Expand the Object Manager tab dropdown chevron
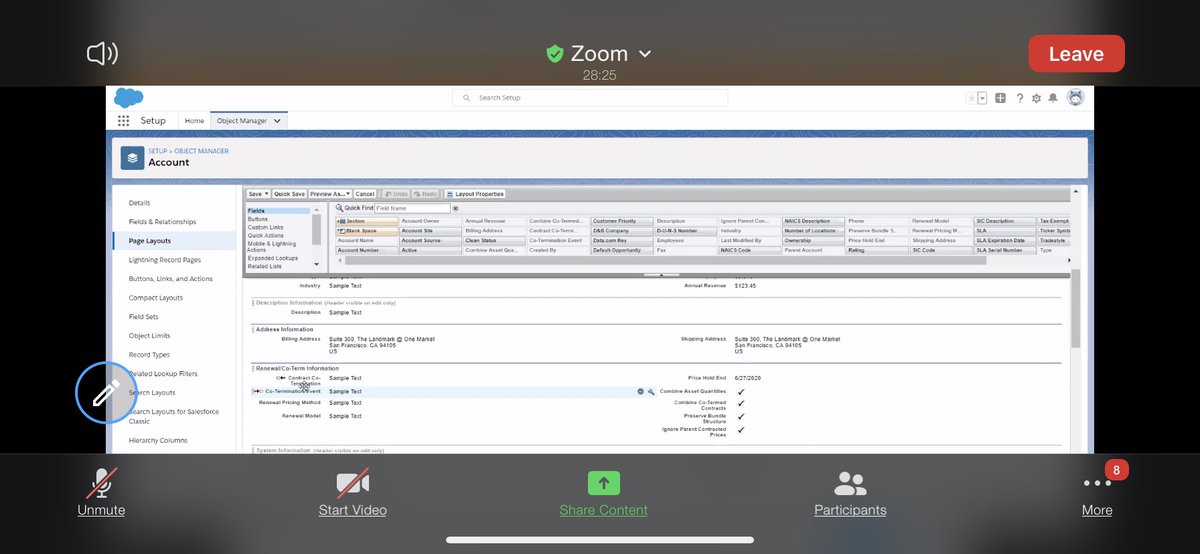Viewport: 1200px width, 554px height. coord(278,121)
